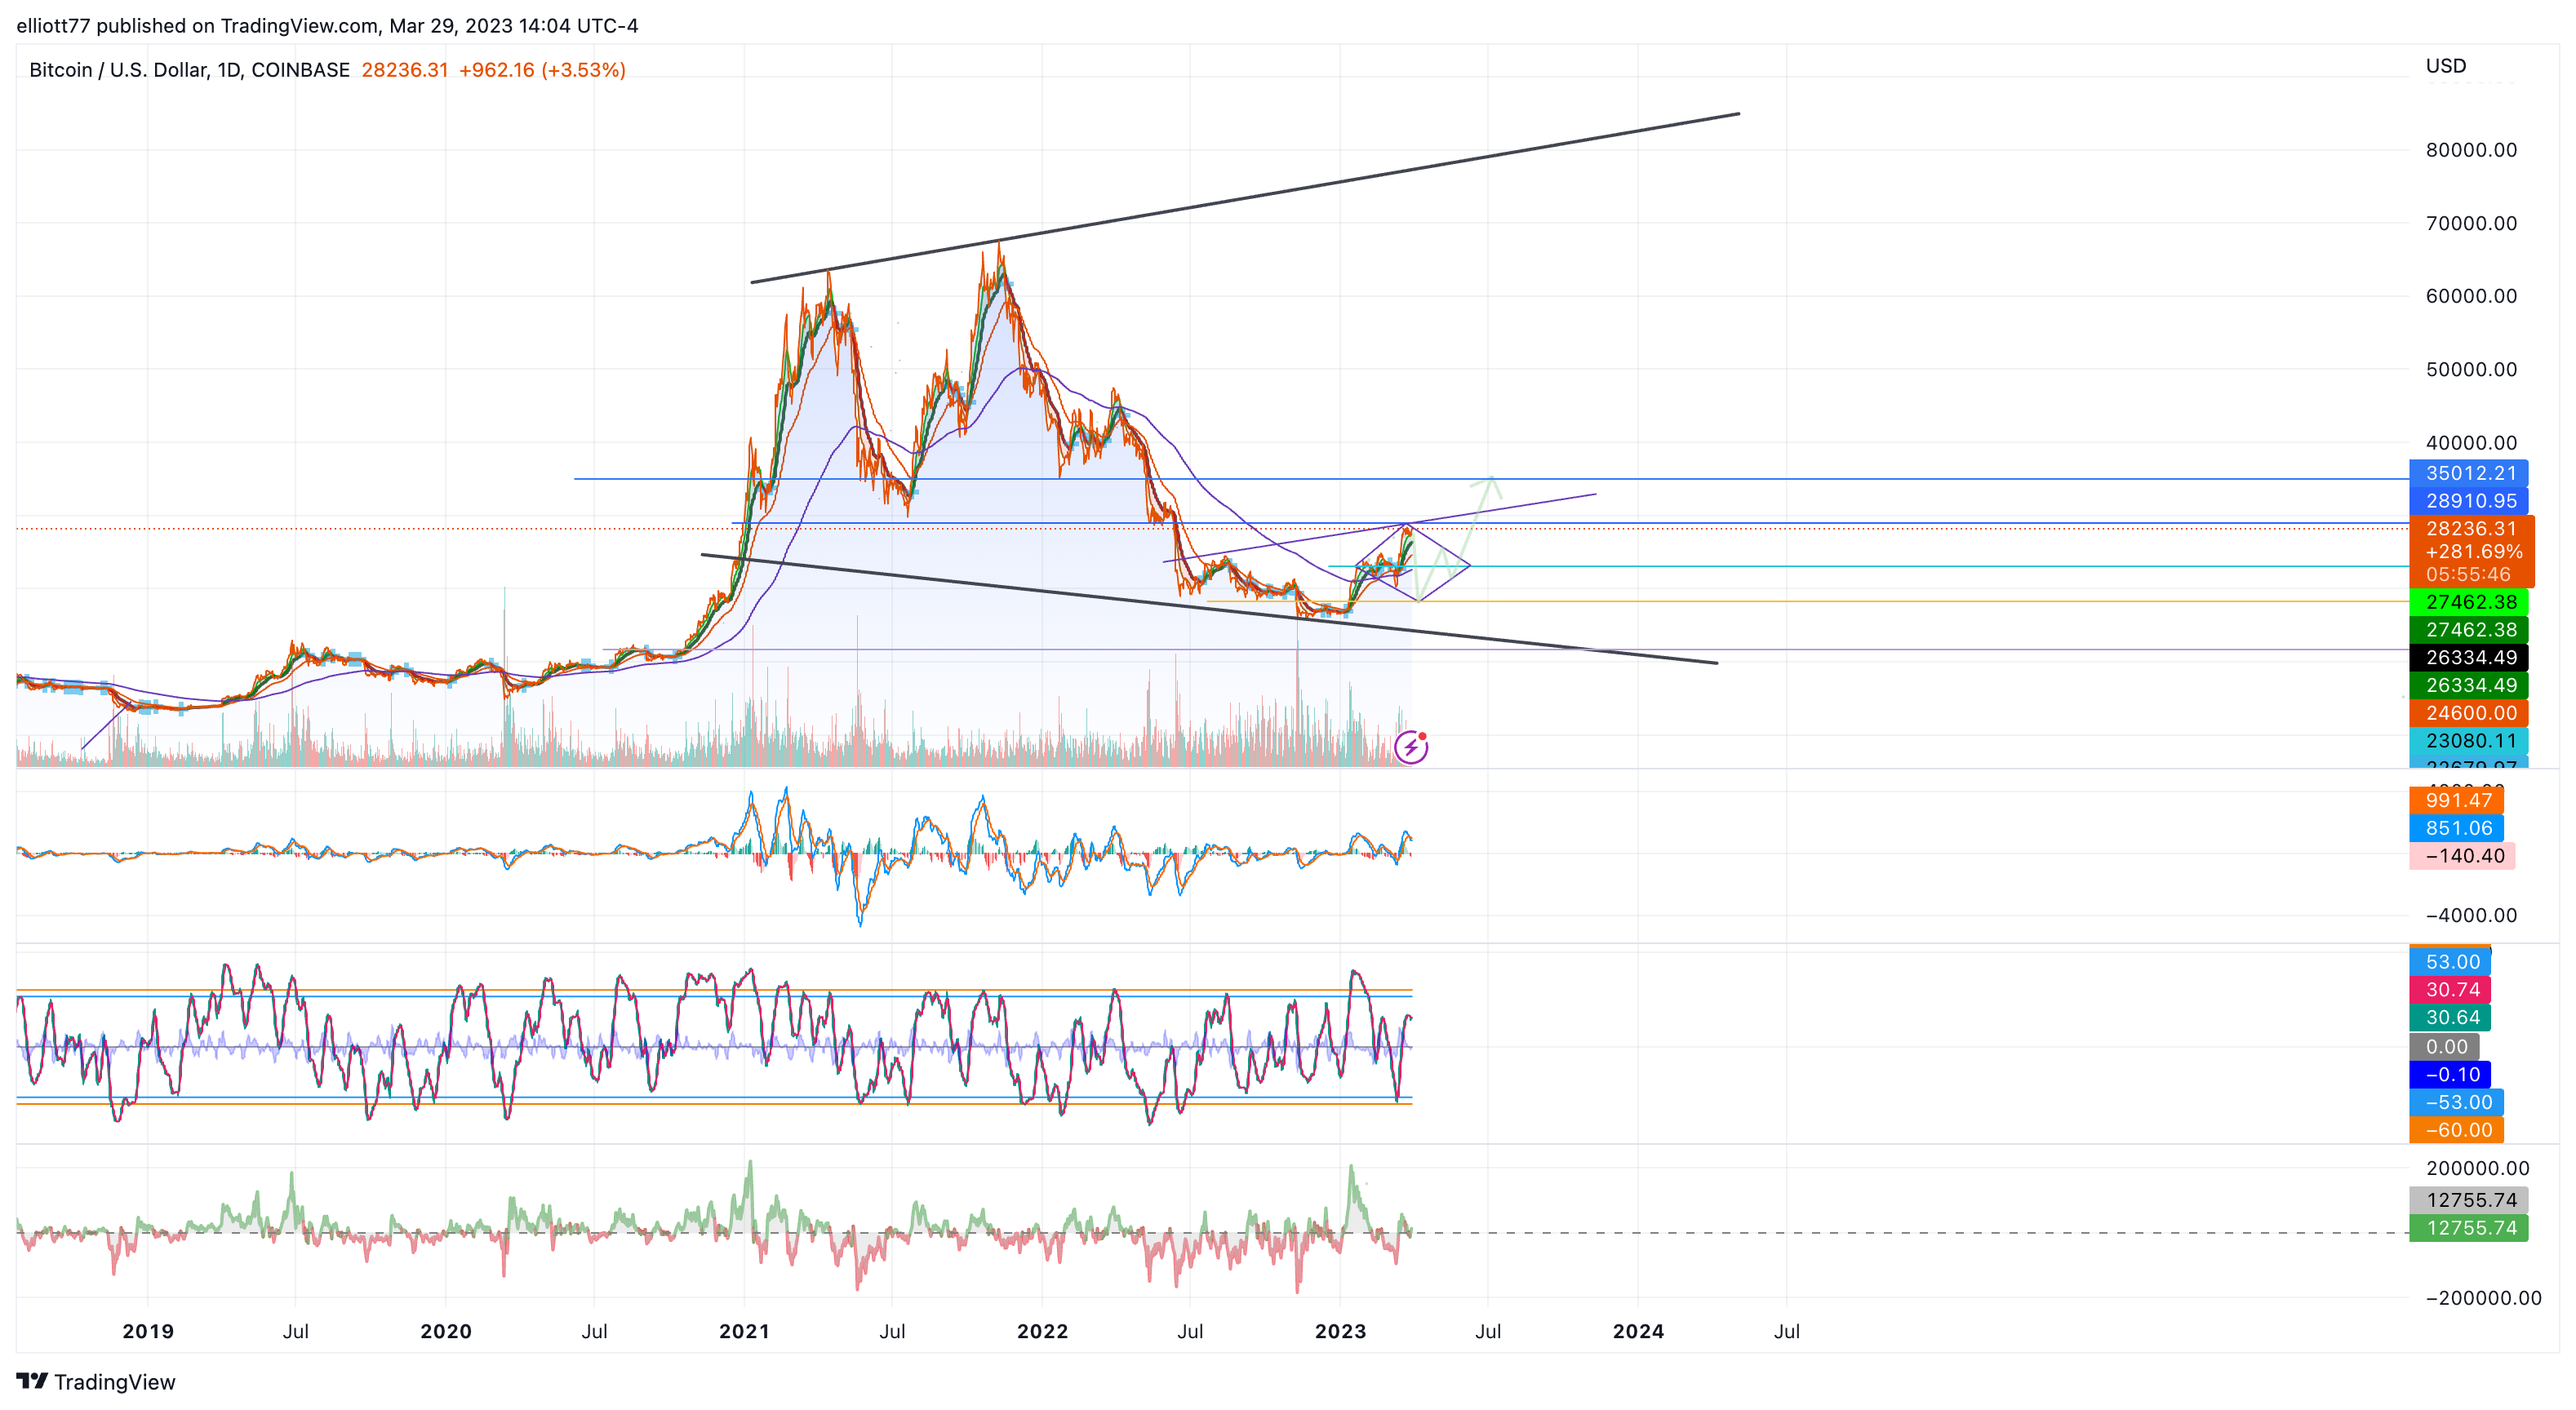Click the 2021 label on time axis
Viewport: 2576px width, 1410px height.
[744, 1331]
